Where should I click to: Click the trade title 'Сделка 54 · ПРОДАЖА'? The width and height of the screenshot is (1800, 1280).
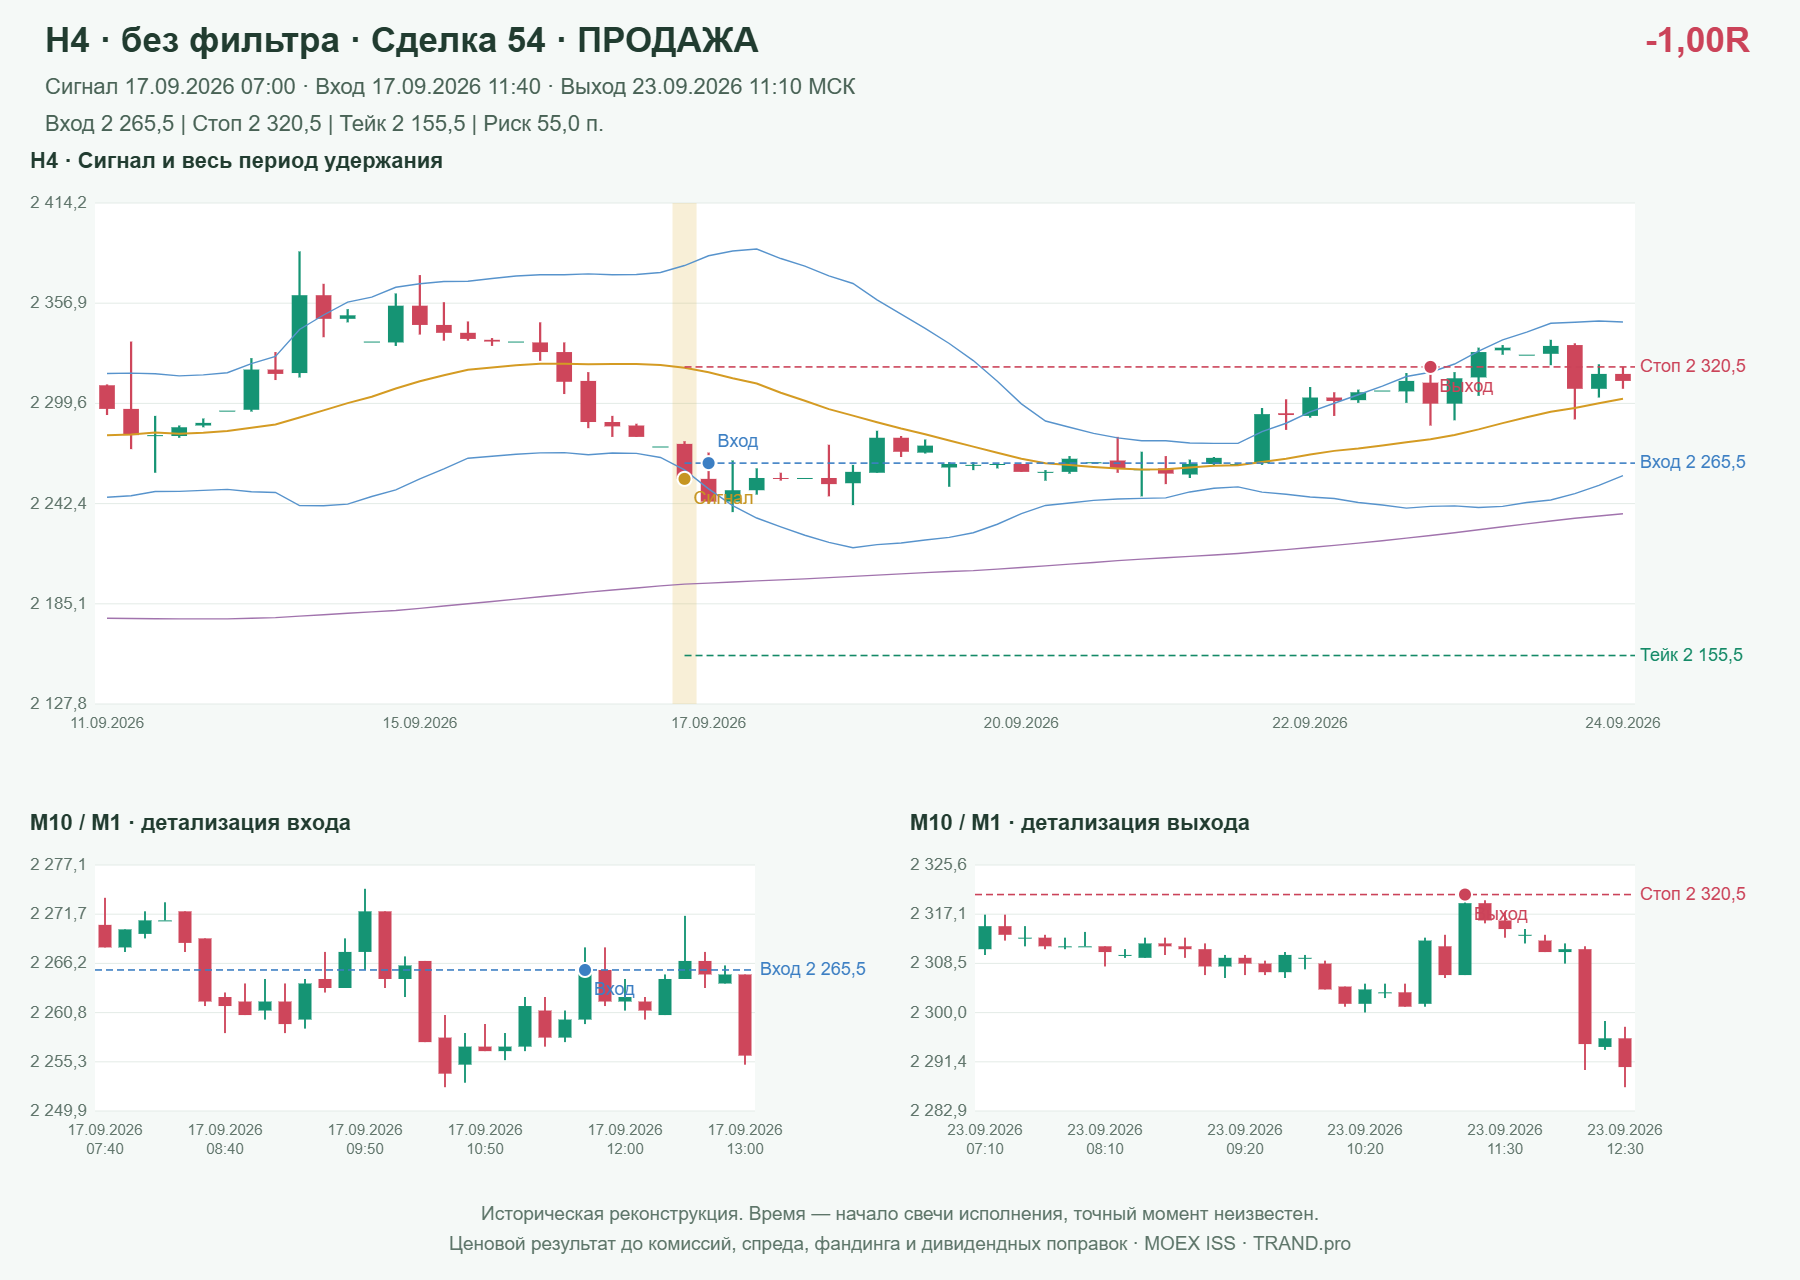[x=564, y=40]
